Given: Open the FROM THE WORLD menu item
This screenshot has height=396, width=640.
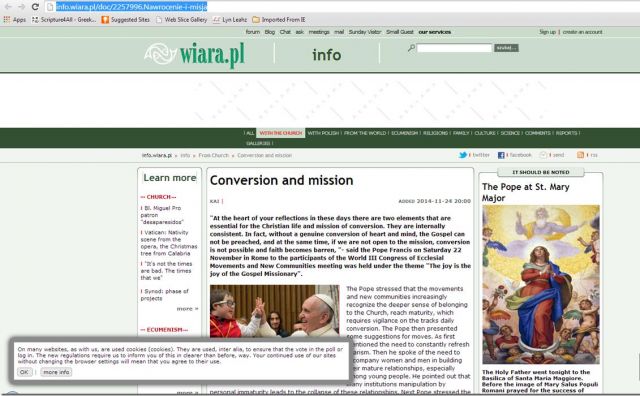Looking at the screenshot, I should [x=365, y=133].
